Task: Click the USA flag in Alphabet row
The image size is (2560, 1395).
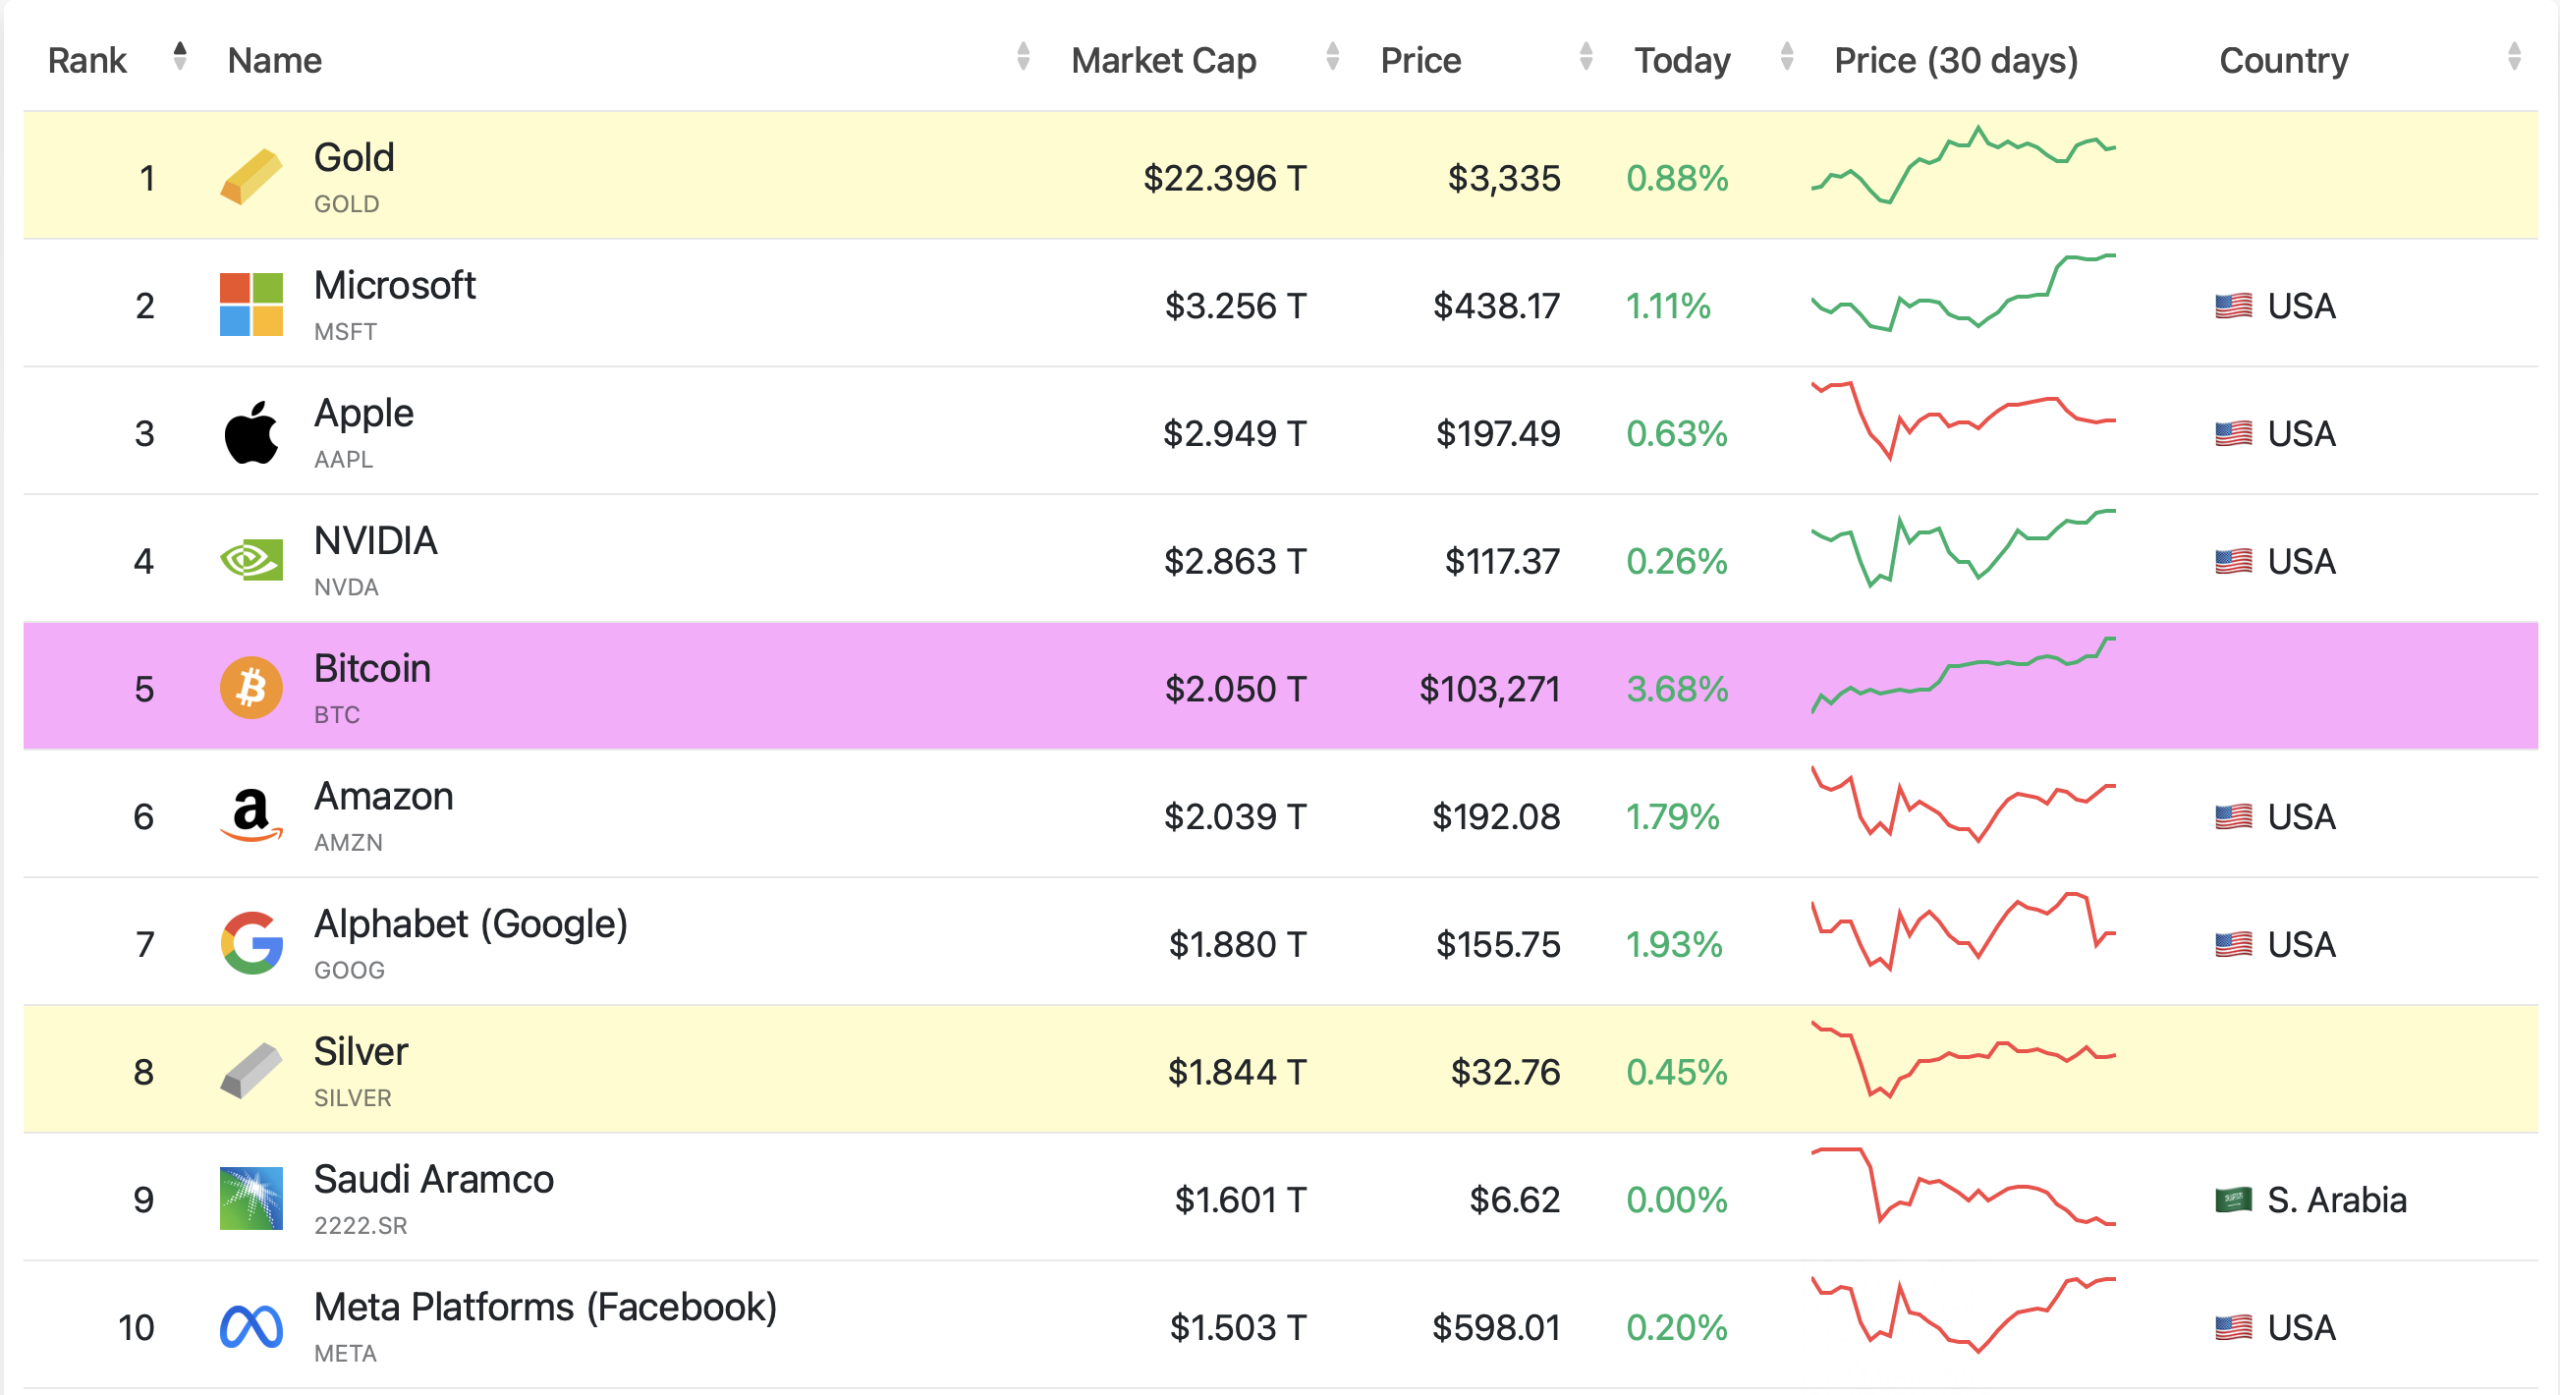Action: click(x=2233, y=944)
